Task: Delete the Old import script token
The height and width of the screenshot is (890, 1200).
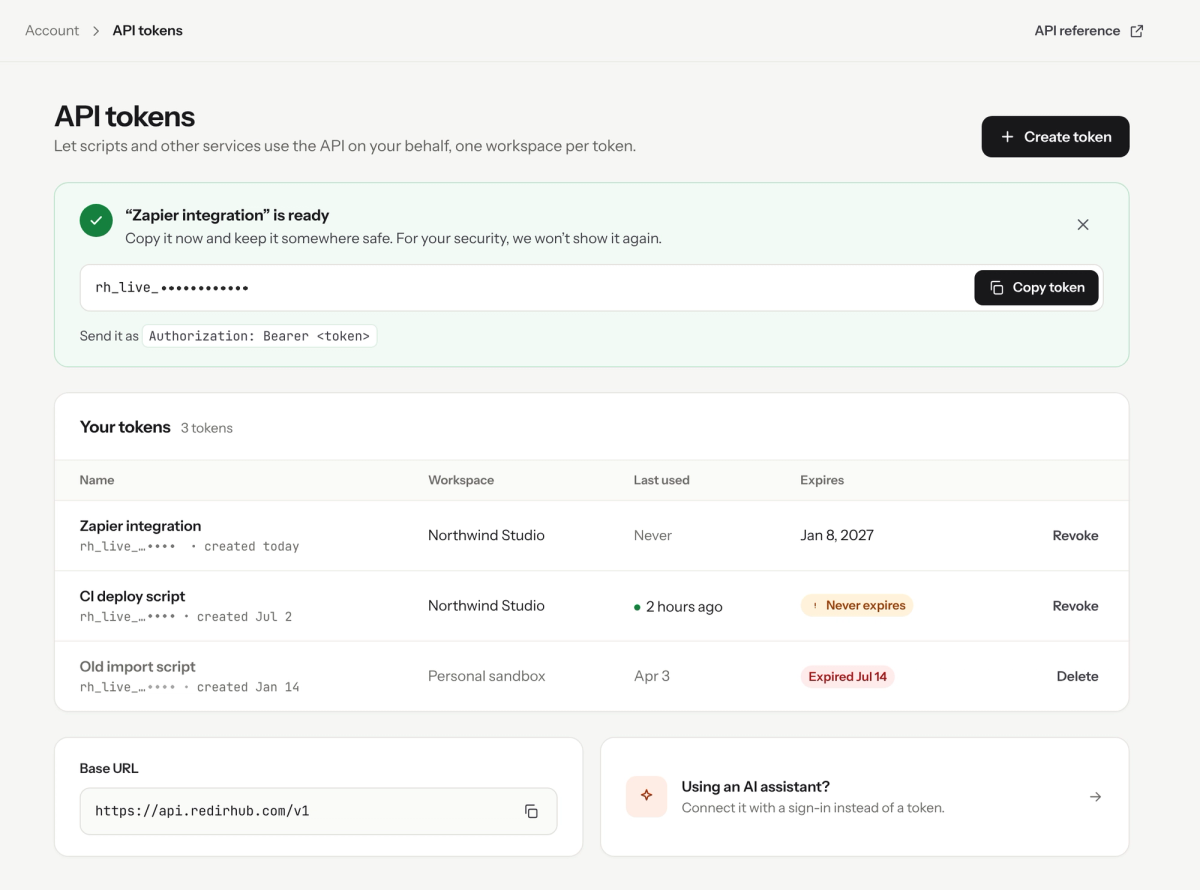Action: point(1077,677)
